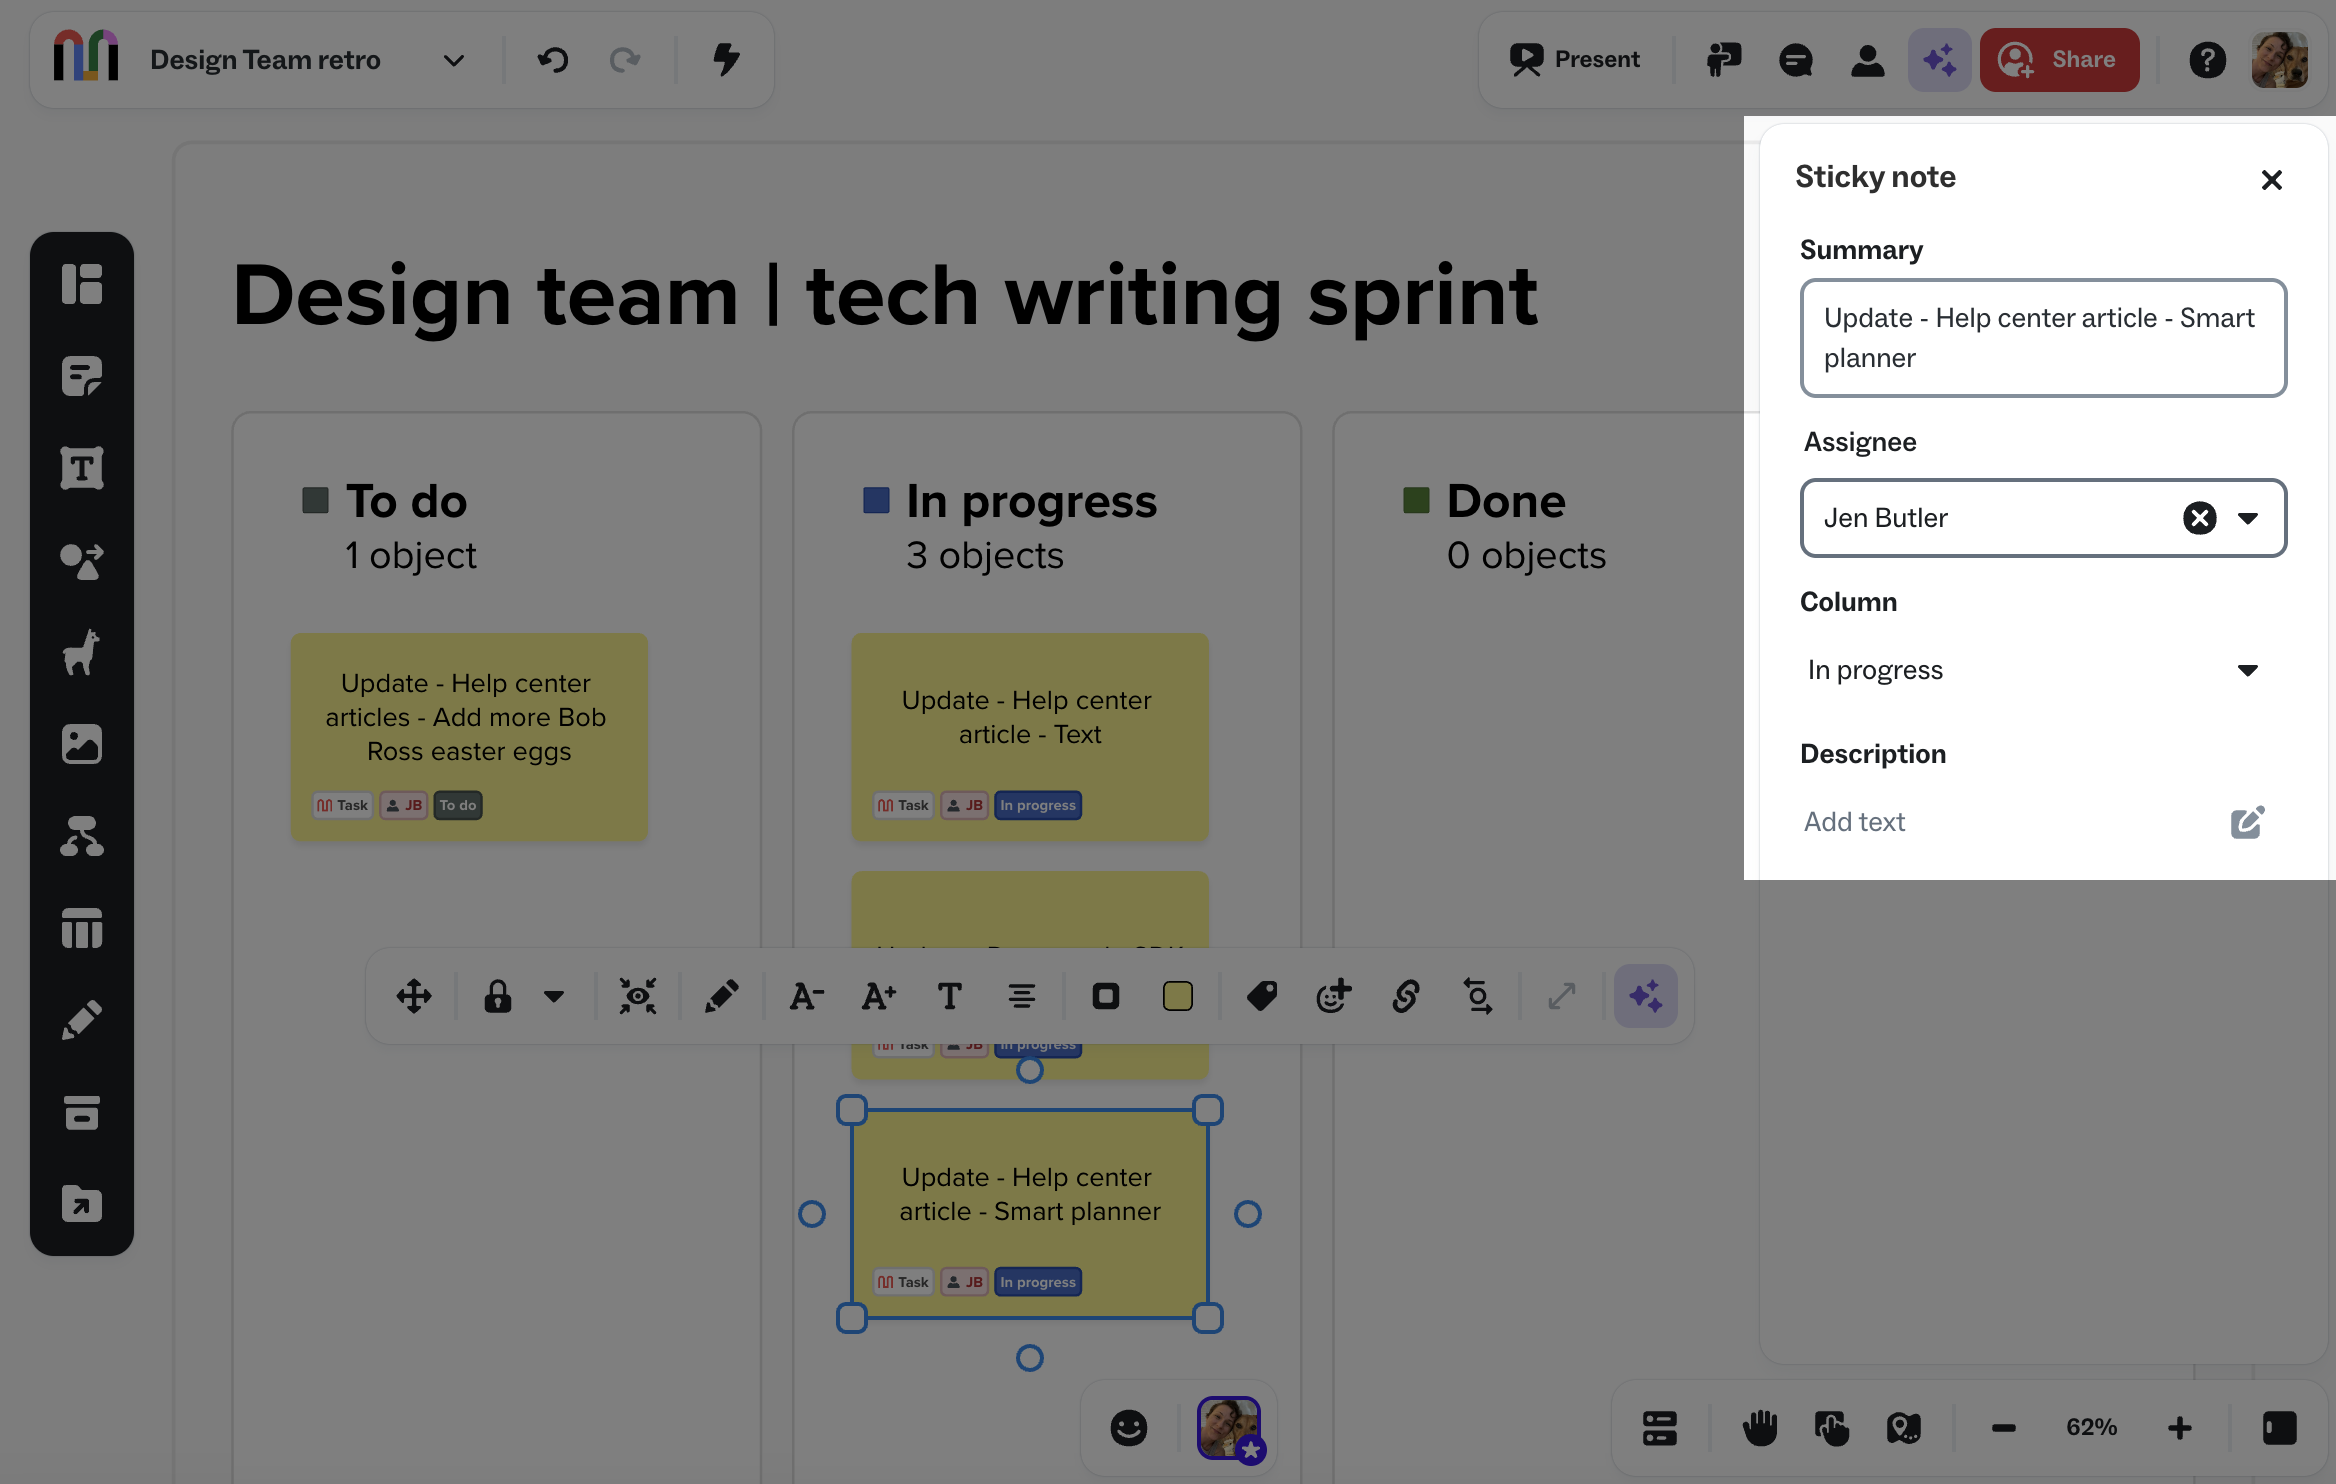
Task: Clear the Jen Butler assignee
Action: (x=2200, y=518)
